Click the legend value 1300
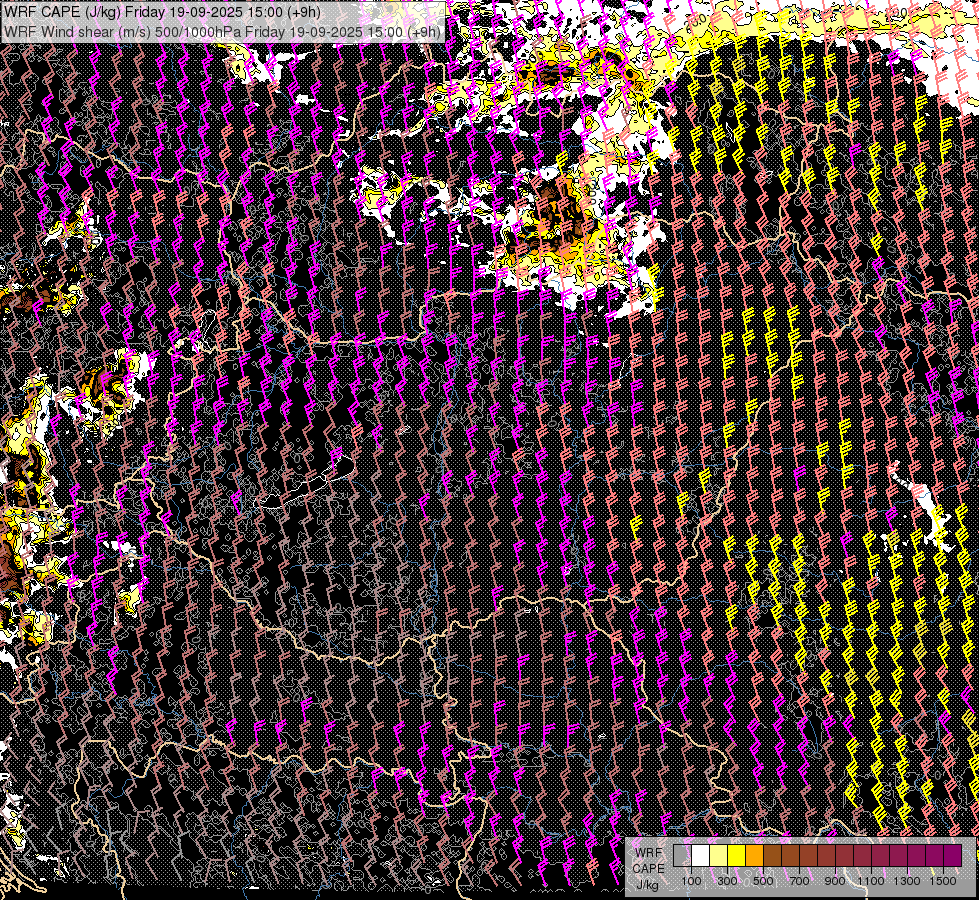The image size is (979, 900). (x=907, y=881)
